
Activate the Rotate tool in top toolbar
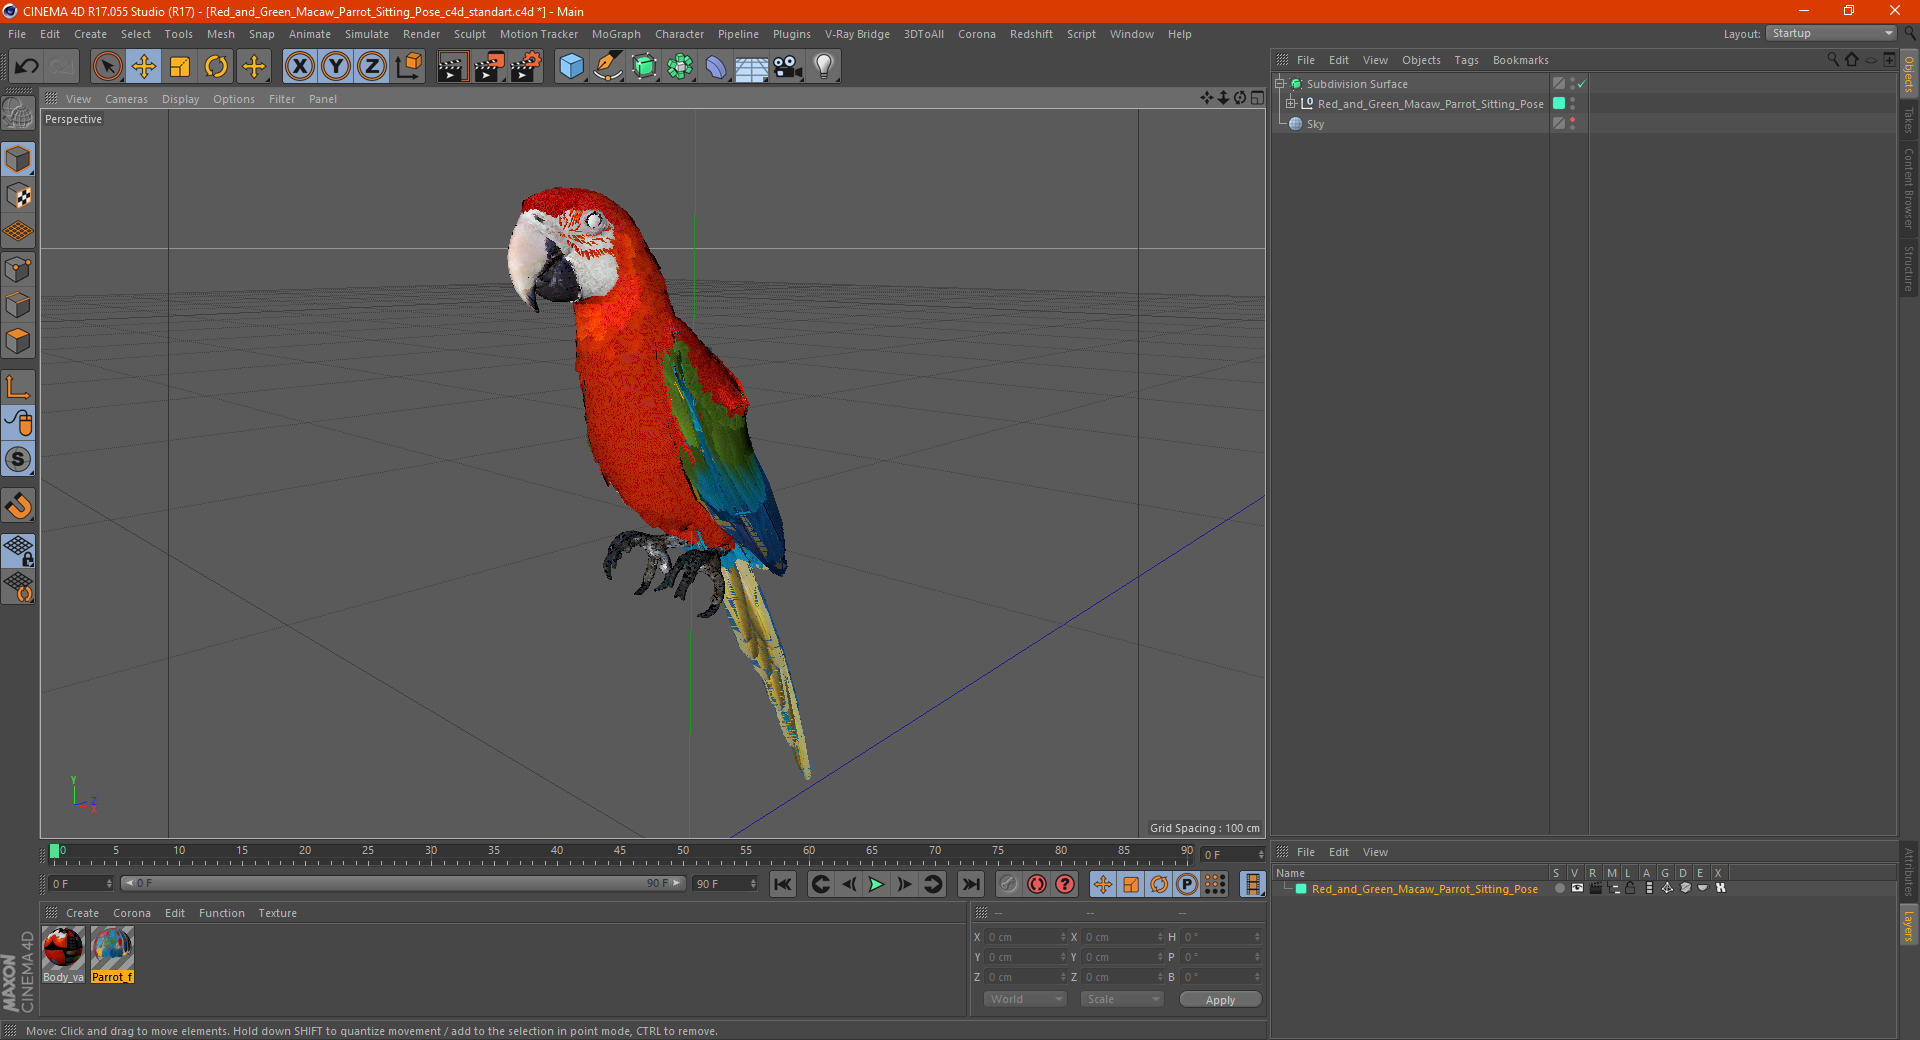pos(216,67)
